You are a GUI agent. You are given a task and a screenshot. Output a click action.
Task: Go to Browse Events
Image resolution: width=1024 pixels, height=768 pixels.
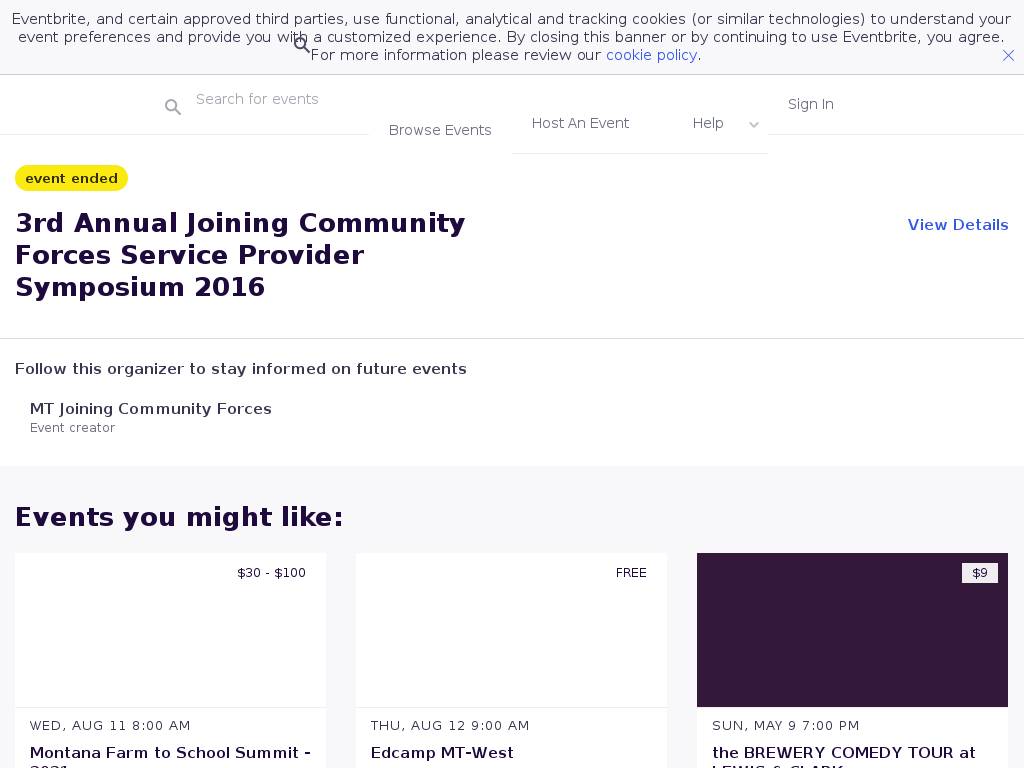[440, 130]
